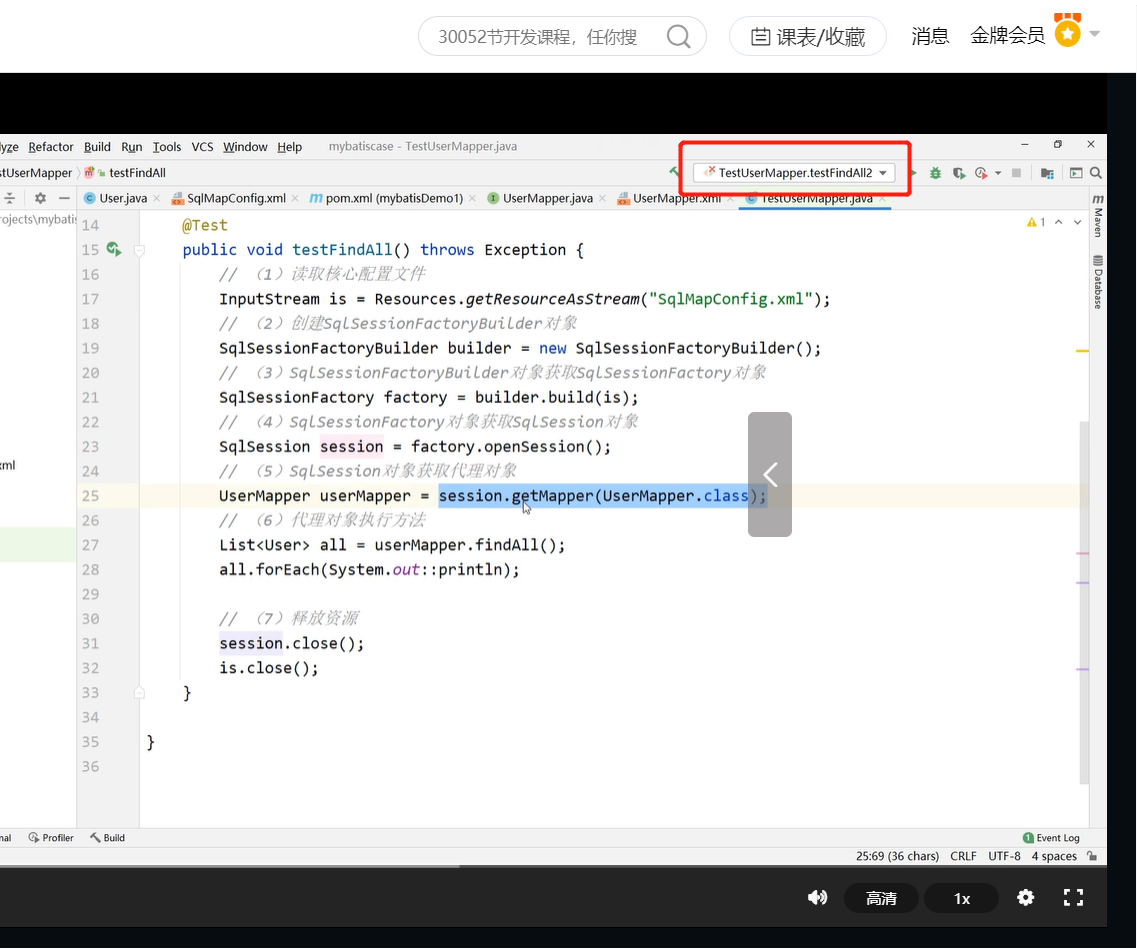Click fold end marker at line 33

tap(139, 693)
